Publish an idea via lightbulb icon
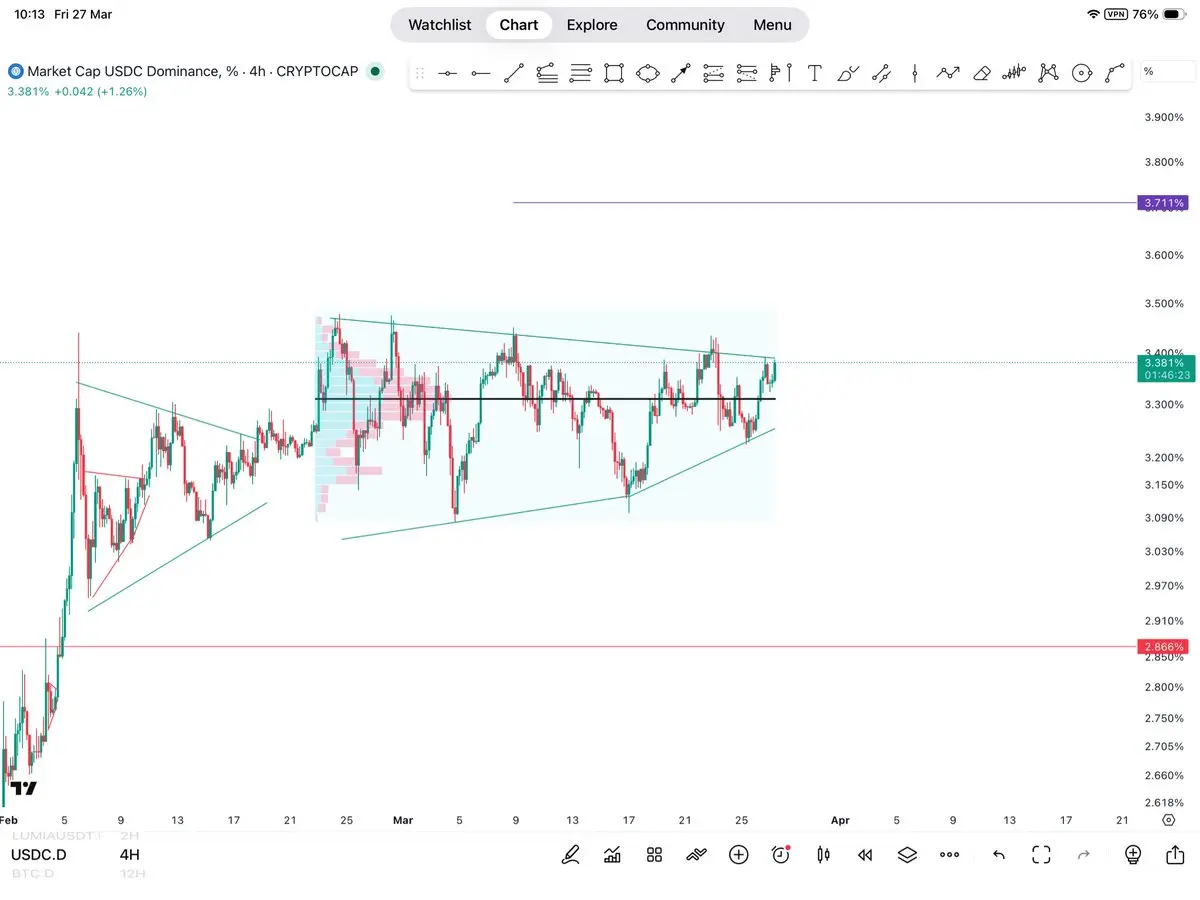Screen dimensions: 1200x900 [1133, 855]
